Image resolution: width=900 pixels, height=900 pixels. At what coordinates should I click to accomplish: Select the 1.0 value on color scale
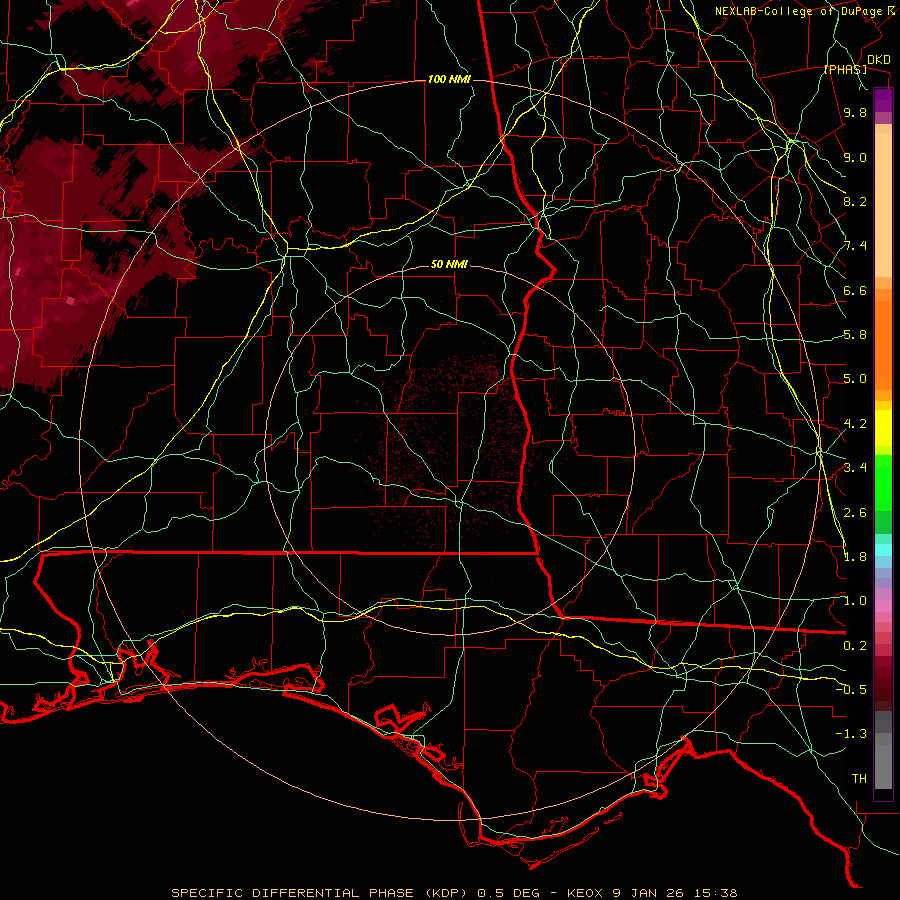[x=855, y=601]
